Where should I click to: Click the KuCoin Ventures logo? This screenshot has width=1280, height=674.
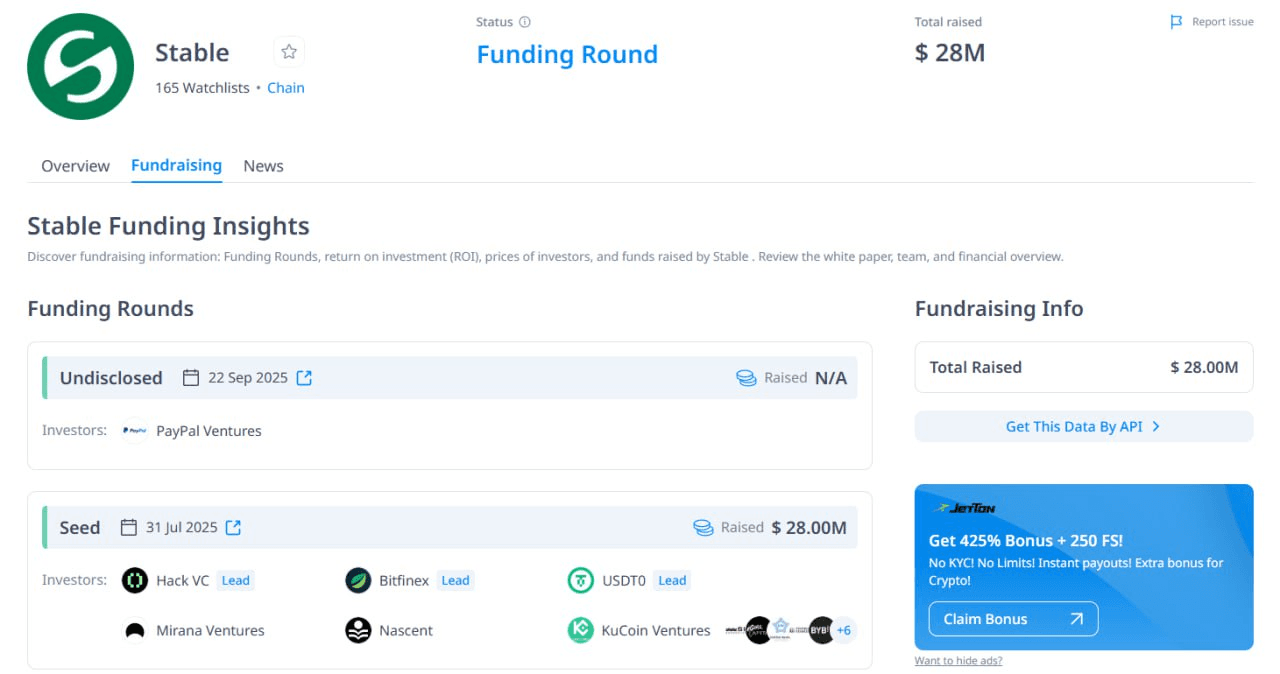click(580, 631)
